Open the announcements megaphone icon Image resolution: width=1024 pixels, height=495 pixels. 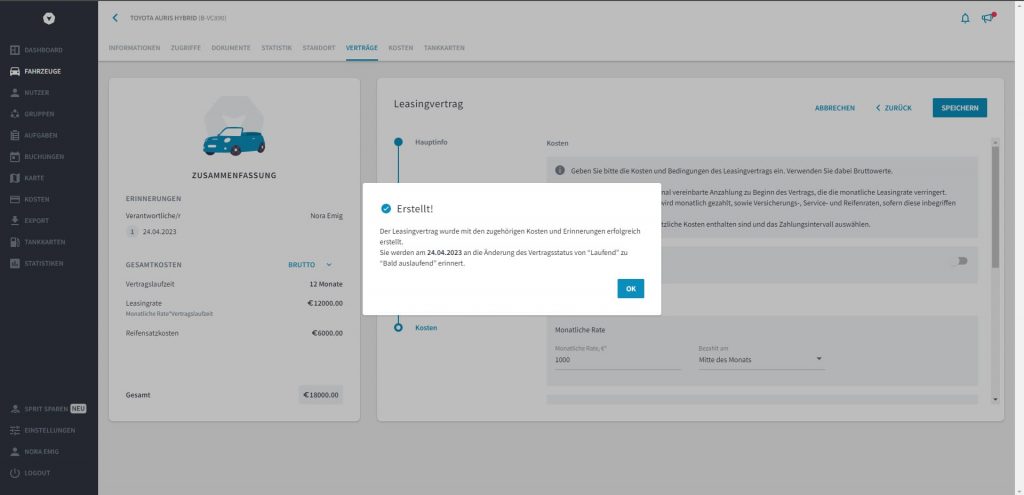[x=987, y=18]
